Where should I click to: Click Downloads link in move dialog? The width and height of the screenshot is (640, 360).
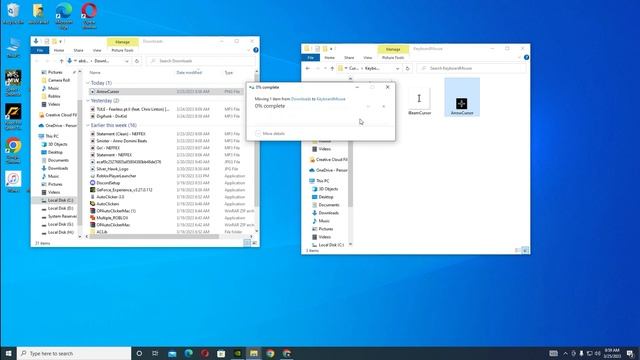click(x=301, y=99)
